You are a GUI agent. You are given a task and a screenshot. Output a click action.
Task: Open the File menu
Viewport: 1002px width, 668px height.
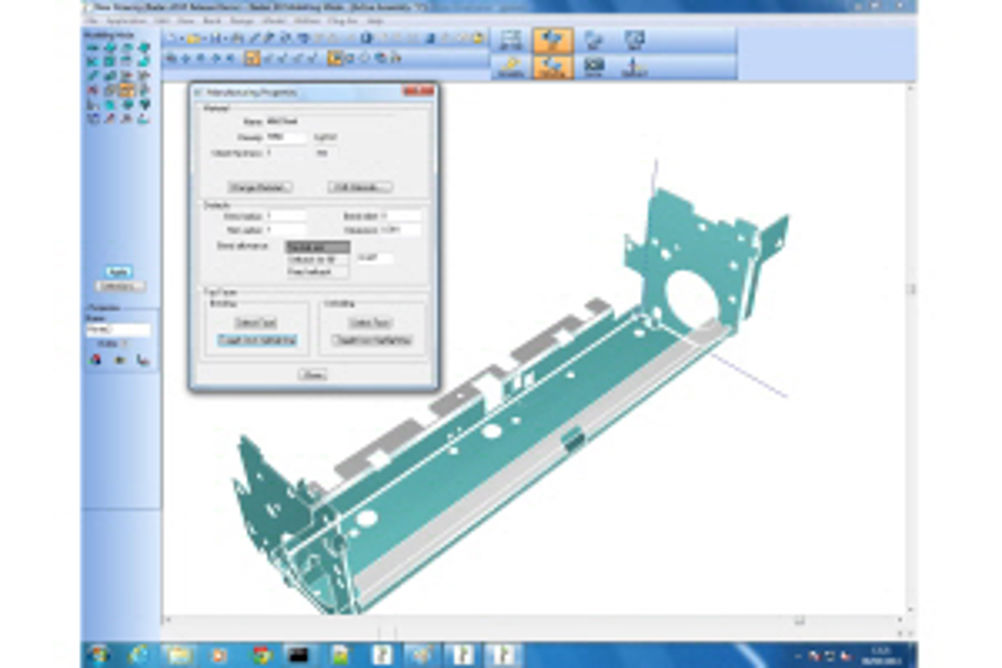(91, 21)
